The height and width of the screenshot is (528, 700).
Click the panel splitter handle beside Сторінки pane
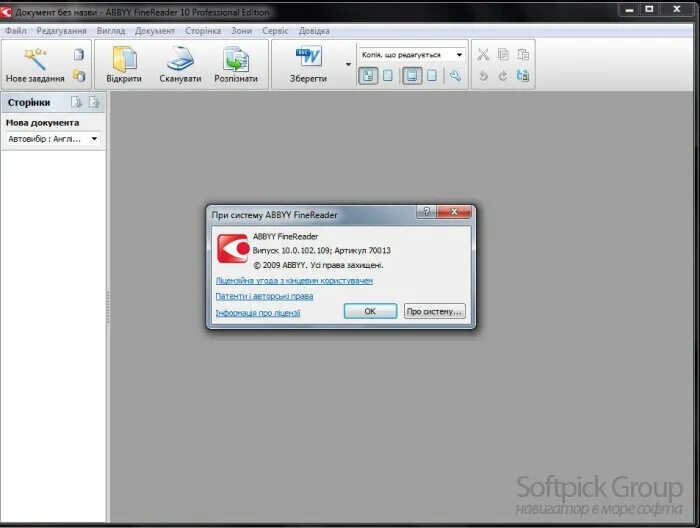pyautogui.click(x=108, y=307)
